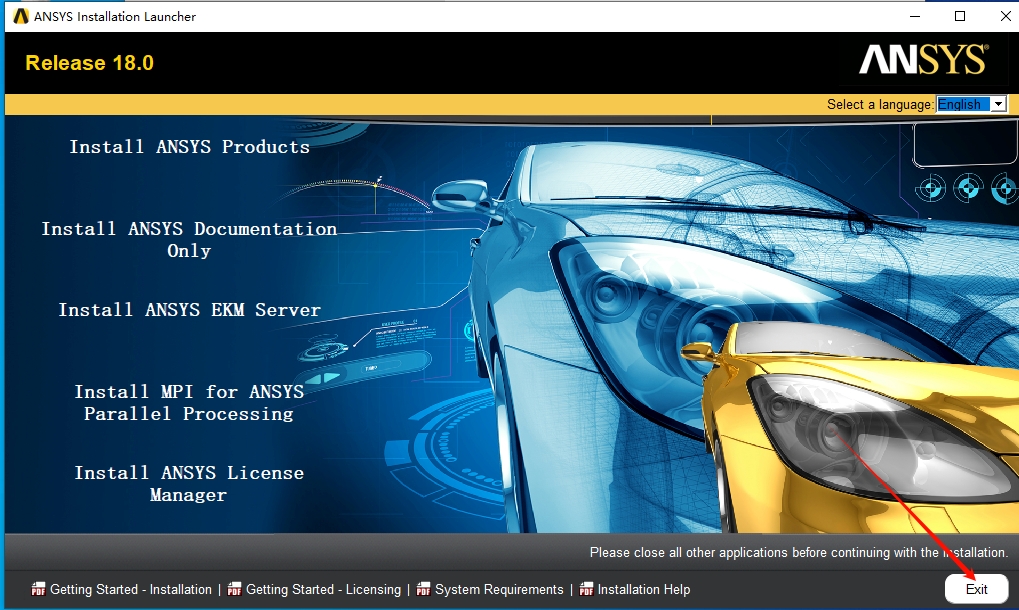Maximize the ANSYS Installation Launcher window
1019x610 pixels.
pyautogui.click(x=958, y=16)
